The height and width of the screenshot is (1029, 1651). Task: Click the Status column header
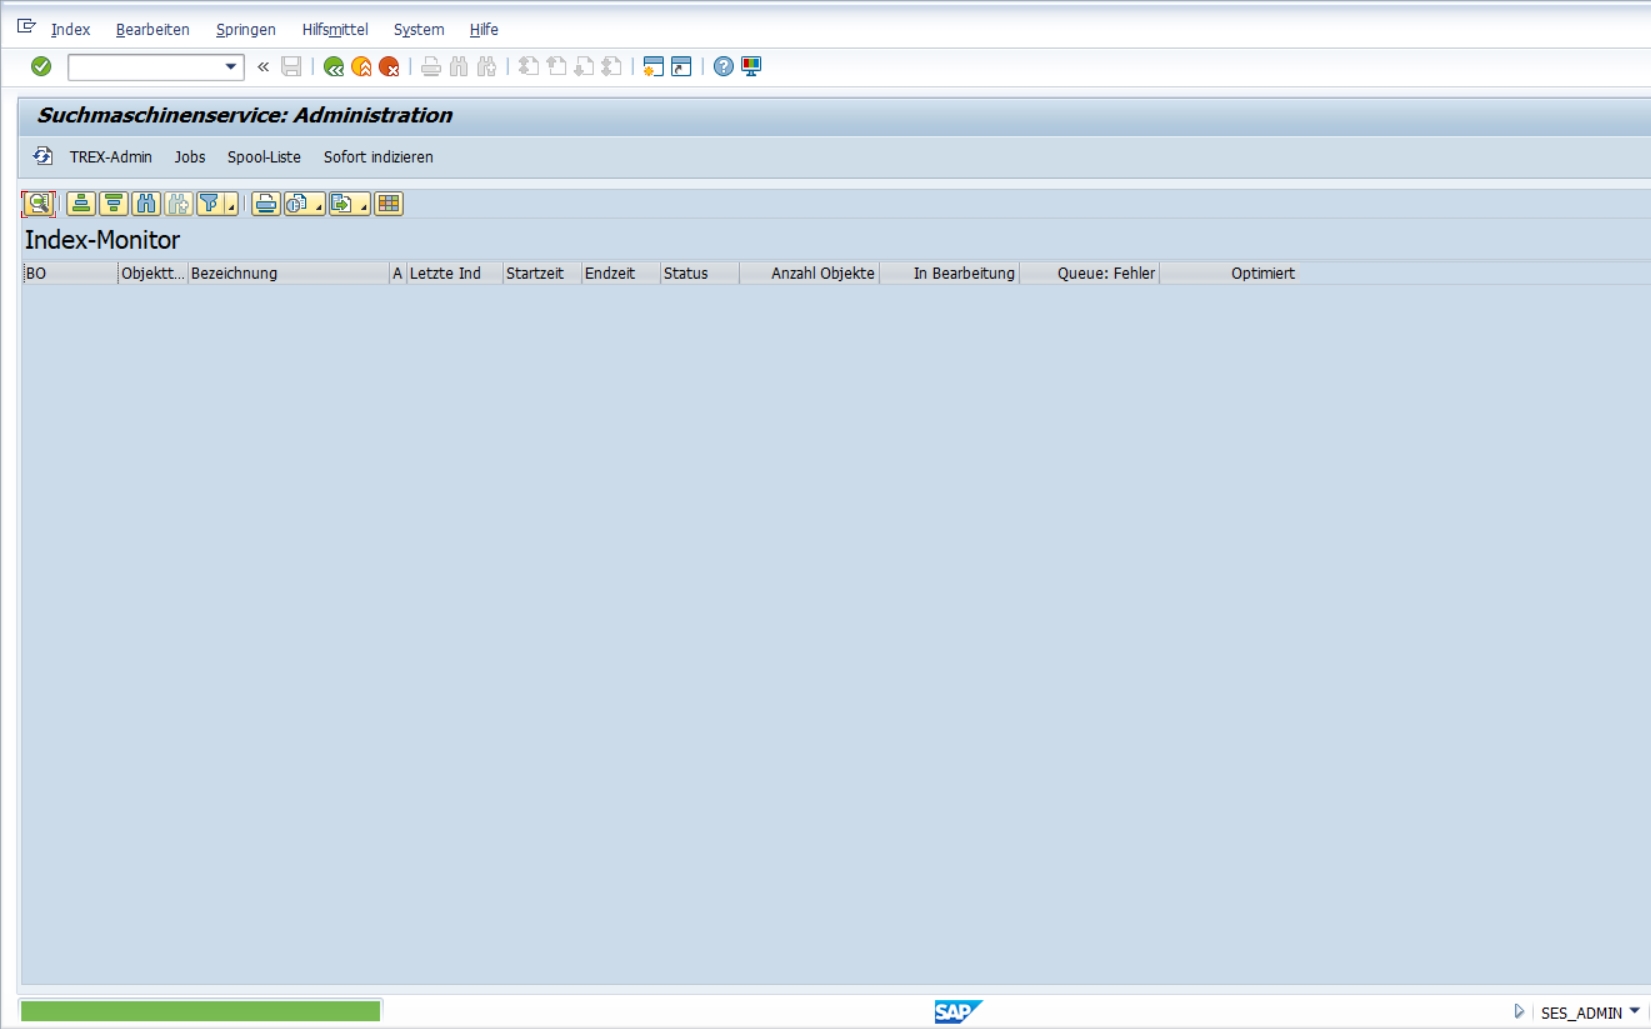click(700, 273)
